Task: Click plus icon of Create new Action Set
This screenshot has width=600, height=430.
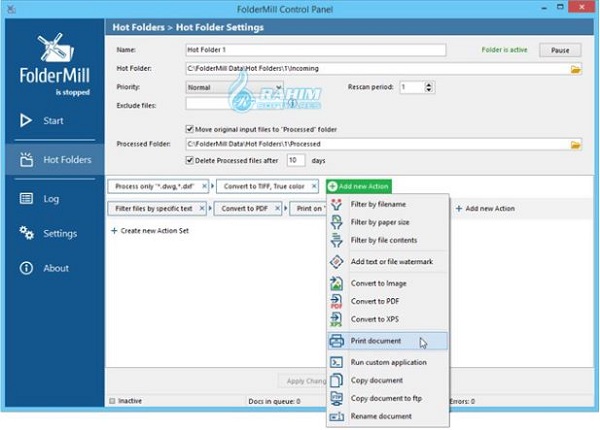Action: click(x=114, y=231)
